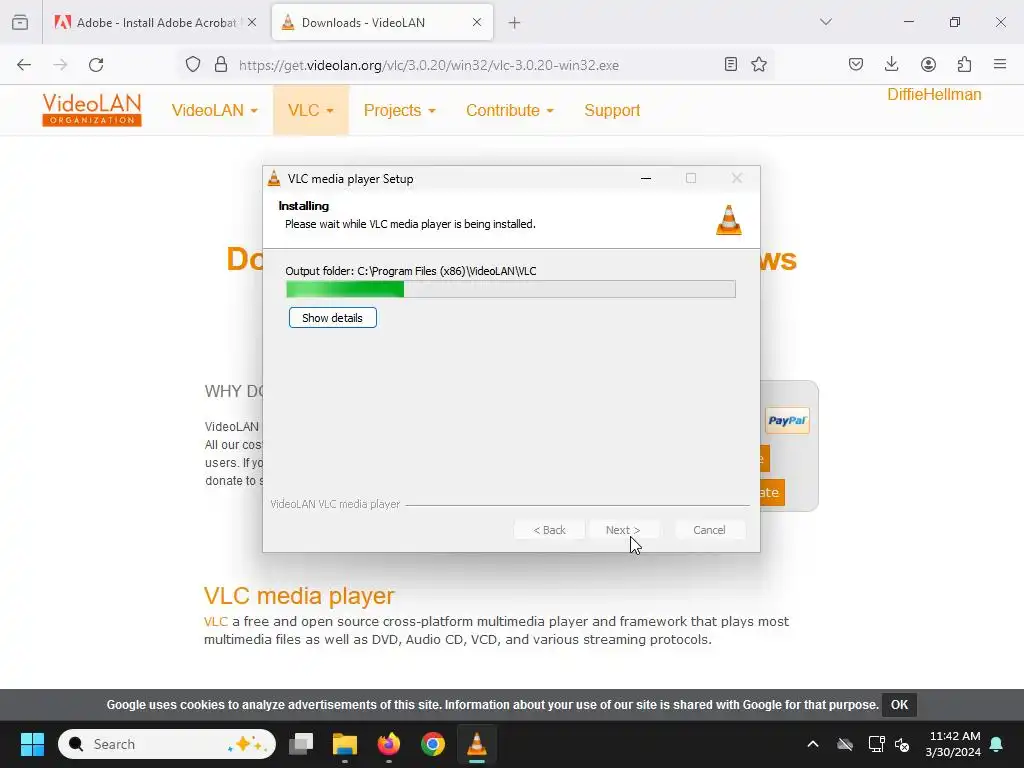
Task: Bookmark this page with star icon
Action: coord(759,64)
